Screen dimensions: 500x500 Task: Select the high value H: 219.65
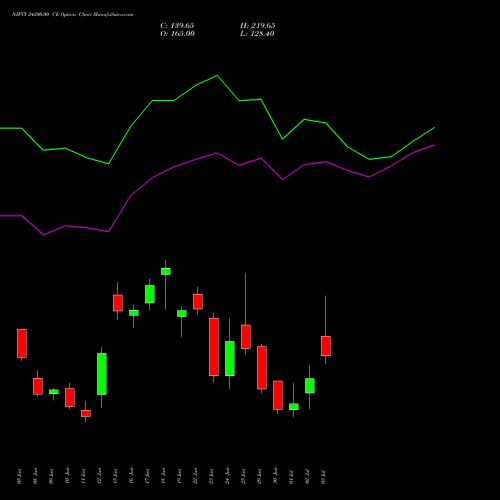258,26
